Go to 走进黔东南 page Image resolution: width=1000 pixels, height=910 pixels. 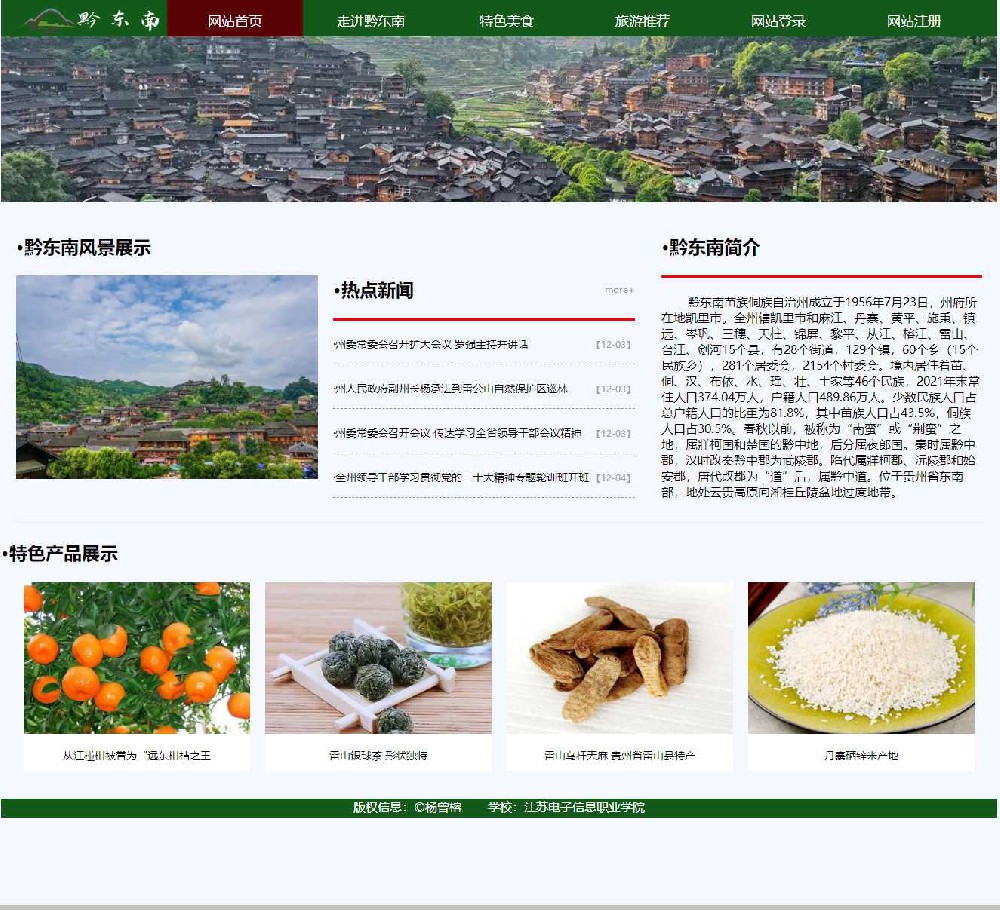click(371, 20)
